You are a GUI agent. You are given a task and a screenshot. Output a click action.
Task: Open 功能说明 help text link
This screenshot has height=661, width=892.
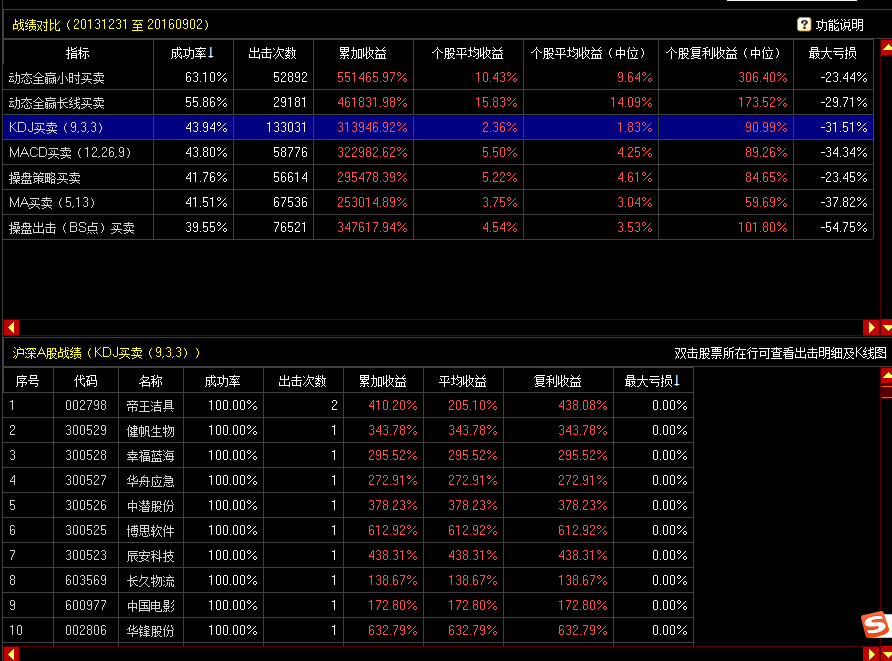click(x=839, y=25)
